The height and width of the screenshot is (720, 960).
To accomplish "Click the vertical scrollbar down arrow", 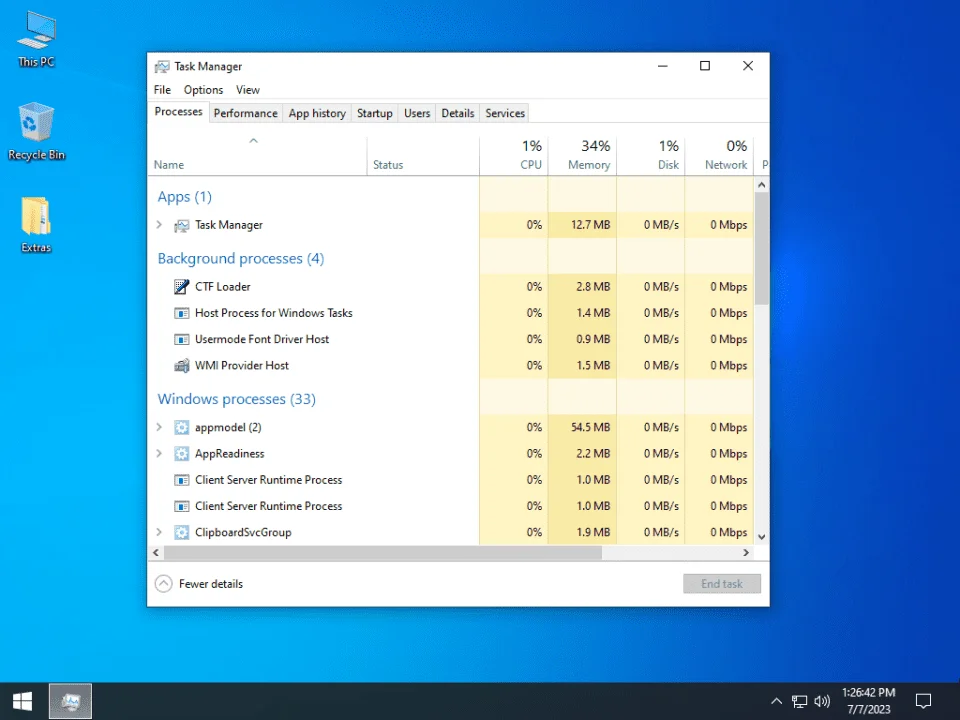I will [x=762, y=537].
